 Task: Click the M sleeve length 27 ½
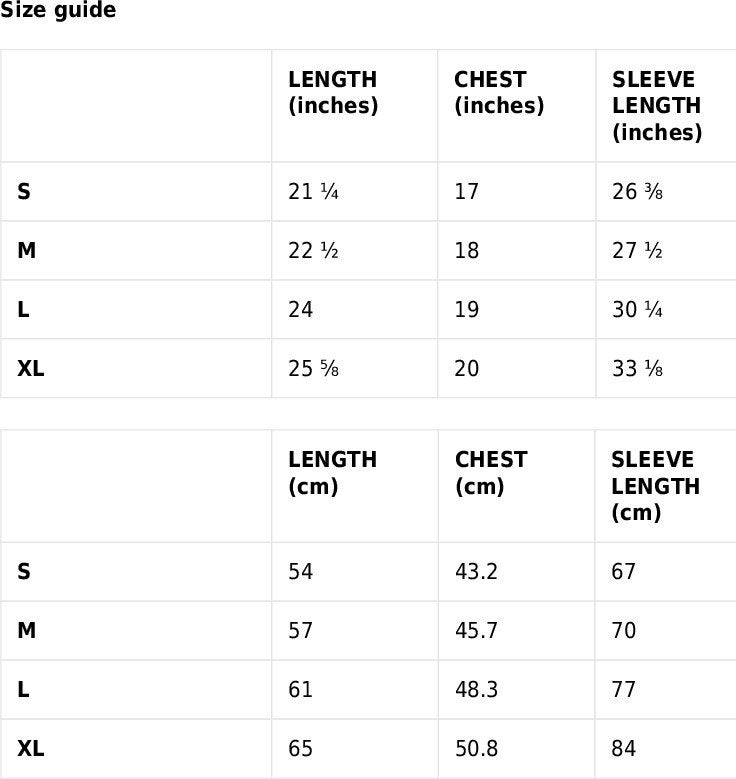[637, 250]
